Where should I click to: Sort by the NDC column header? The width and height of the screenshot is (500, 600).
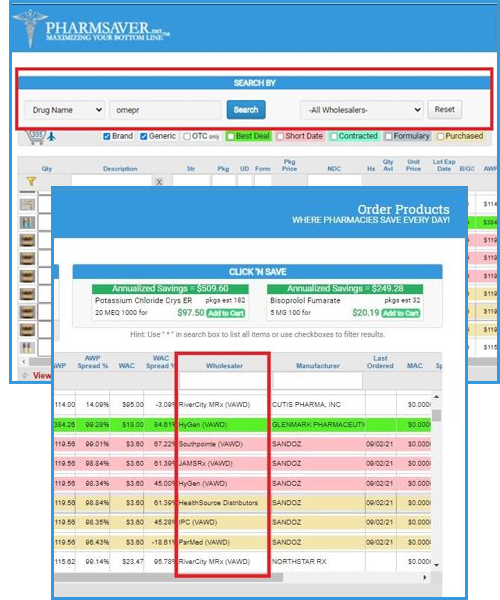(334, 169)
